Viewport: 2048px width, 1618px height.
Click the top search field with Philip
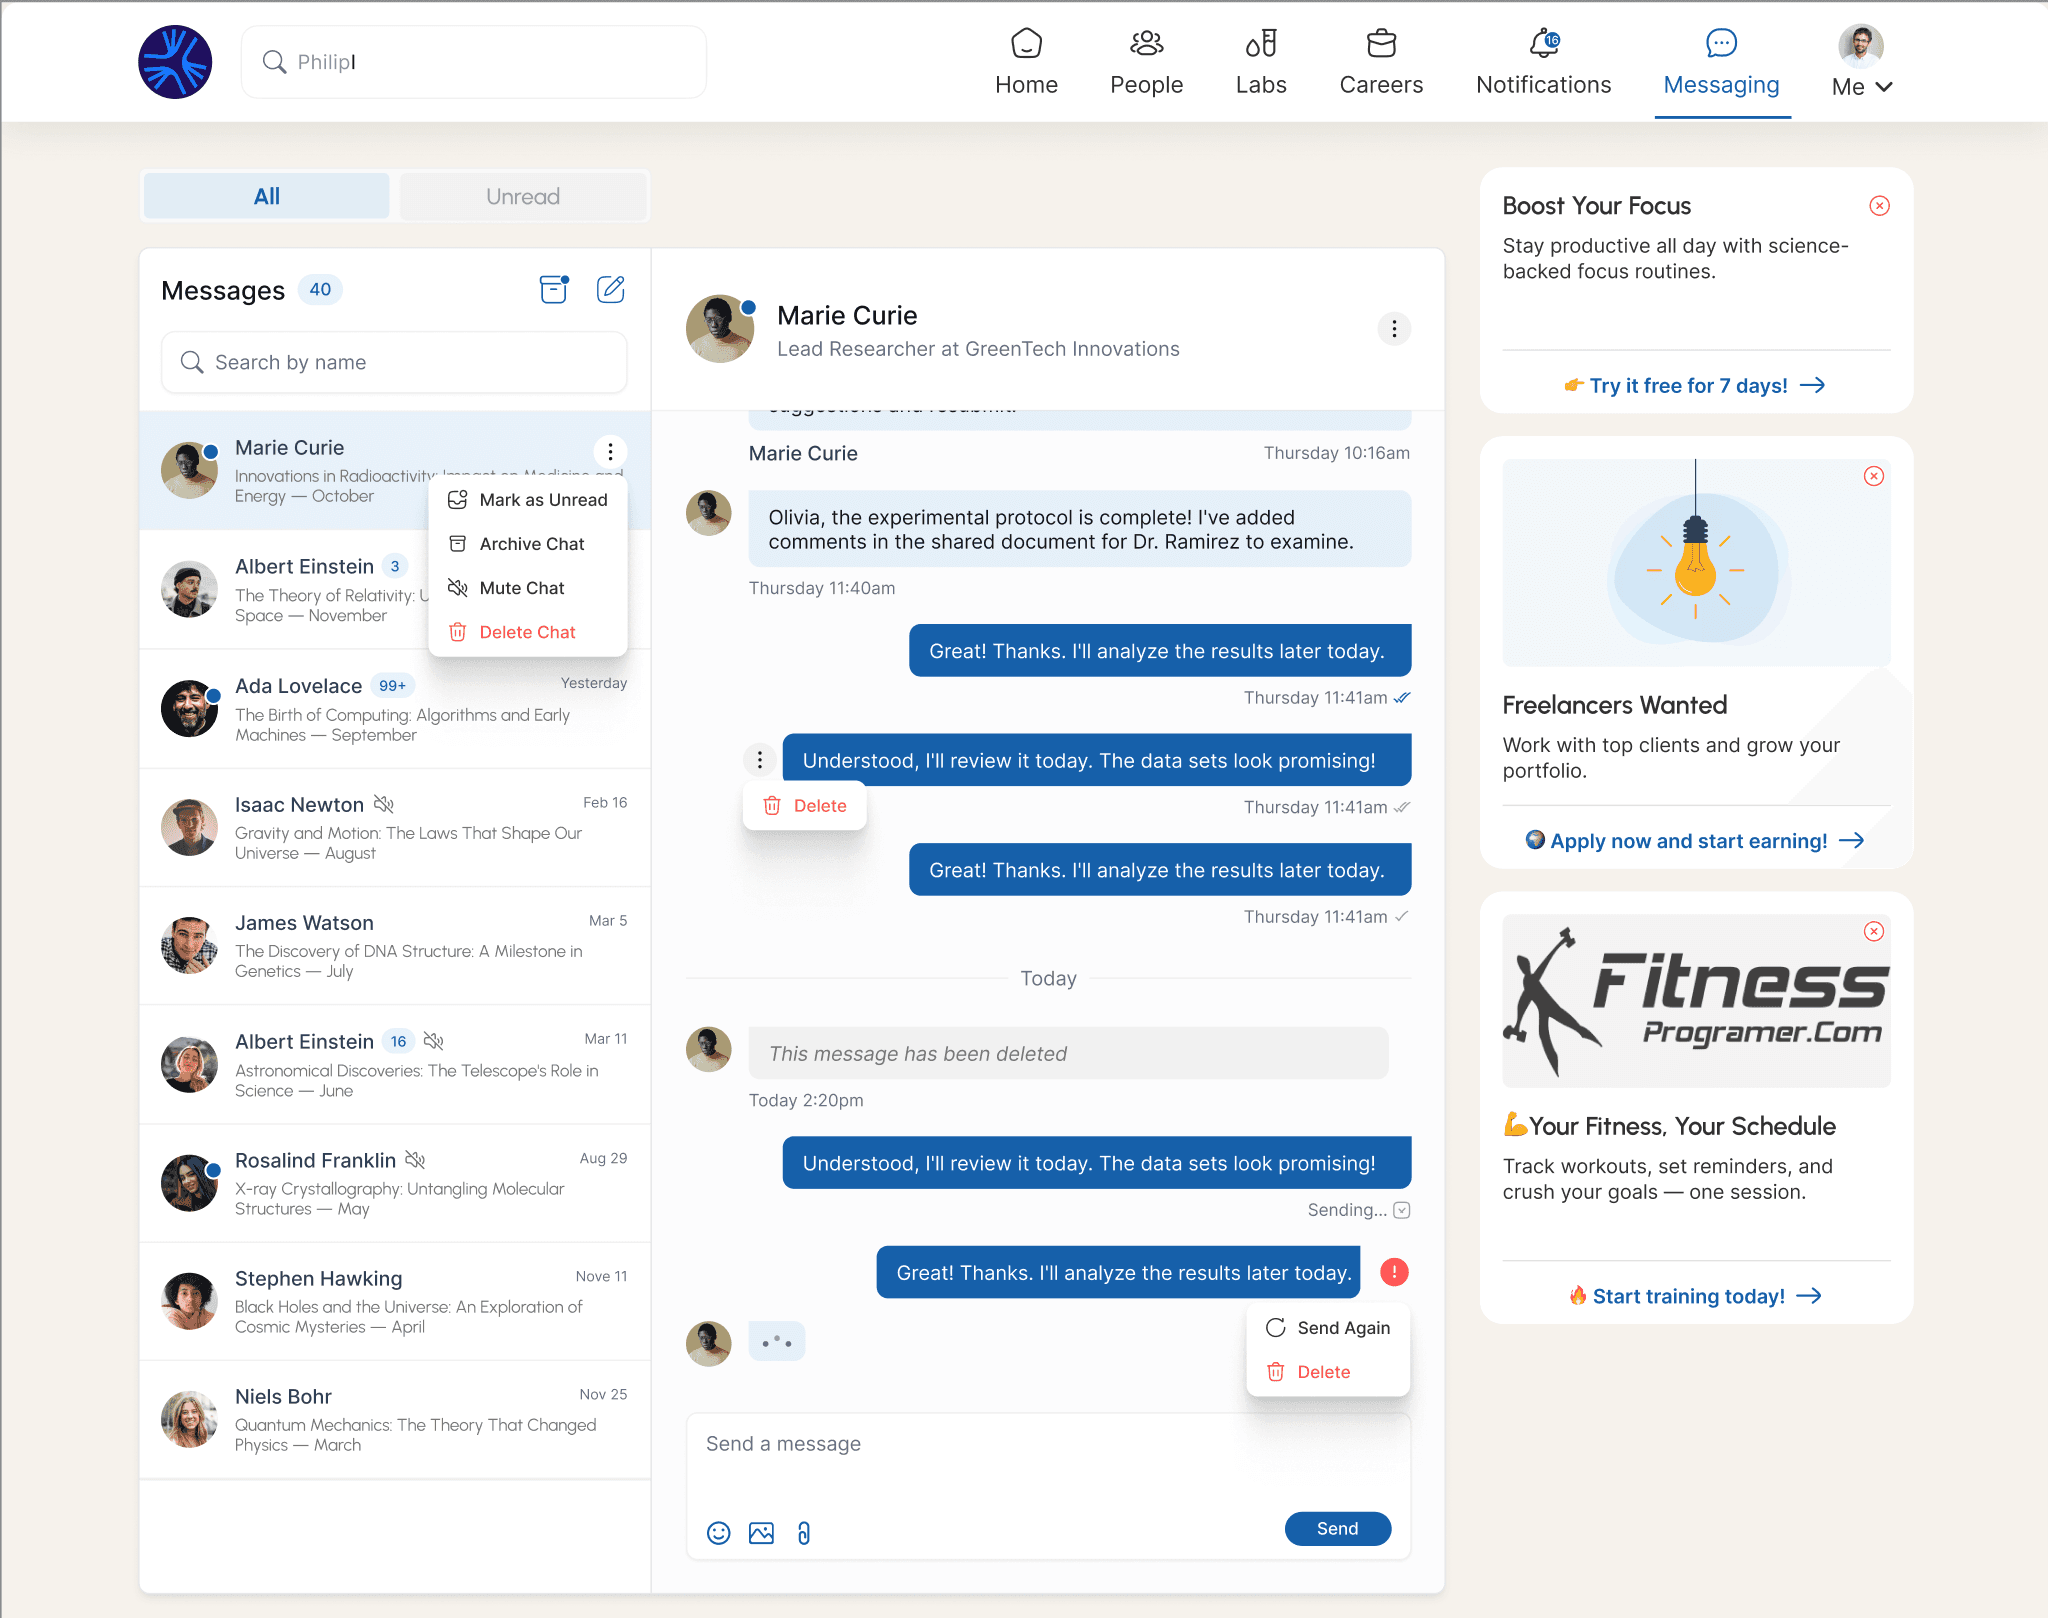474,62
